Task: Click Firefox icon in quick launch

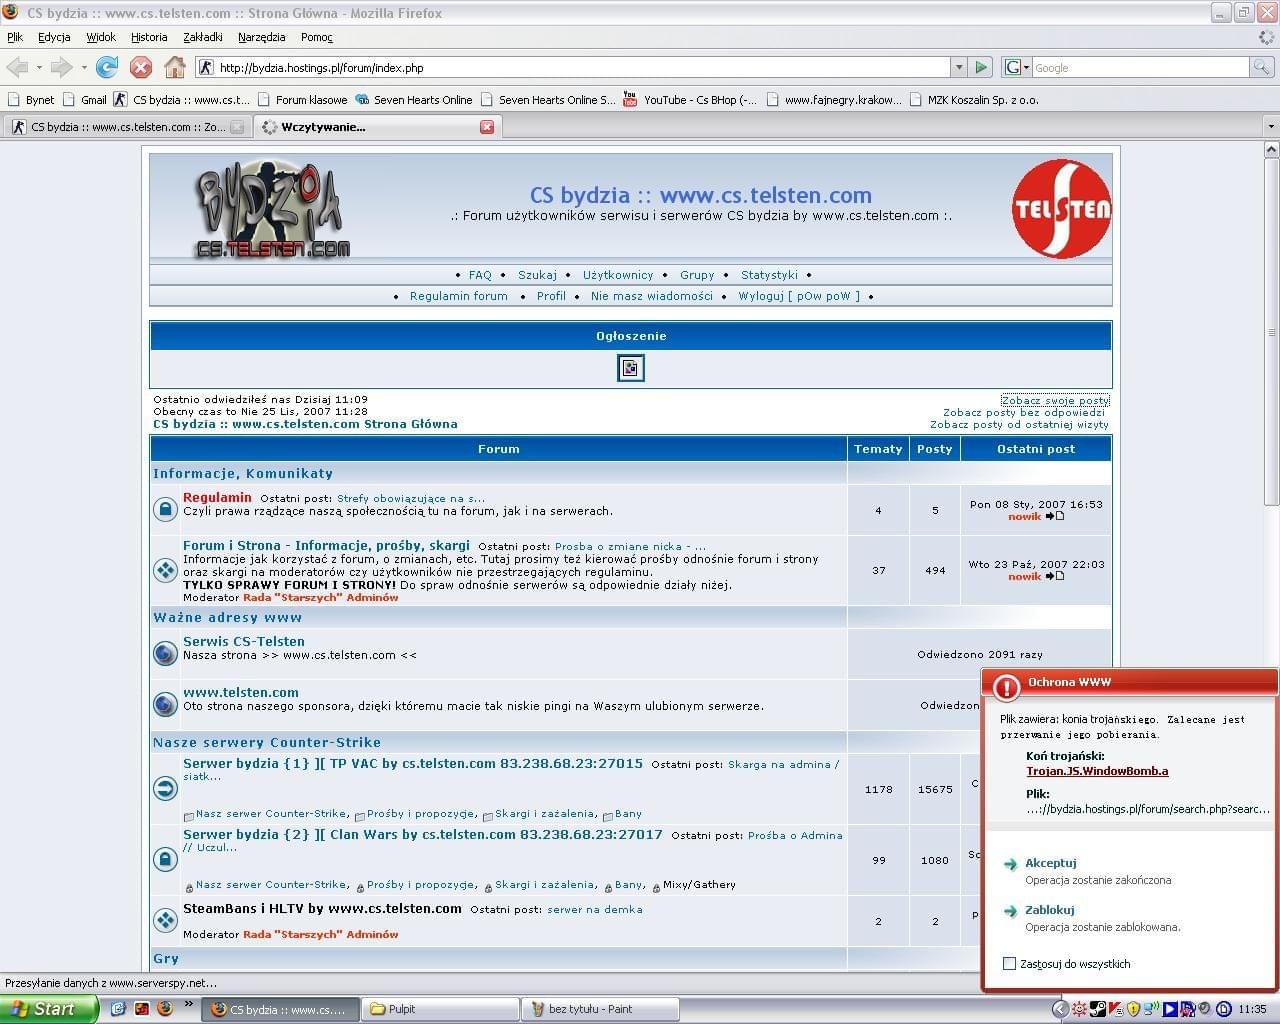Action: 165,1009
